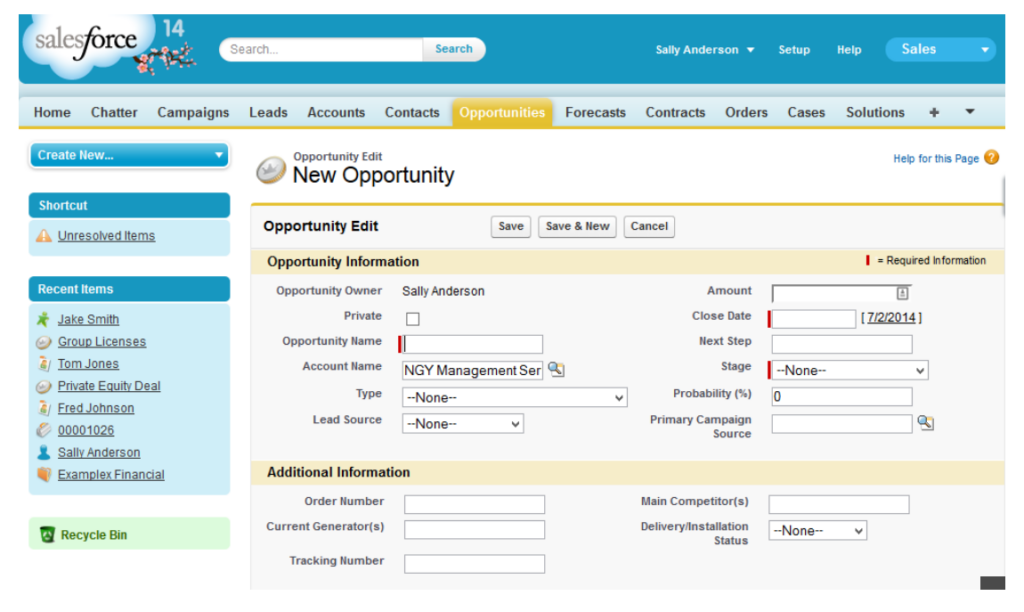Open the Campaigns tab
Viewport: 1024px width, 612px height.
tap(193, 112)
